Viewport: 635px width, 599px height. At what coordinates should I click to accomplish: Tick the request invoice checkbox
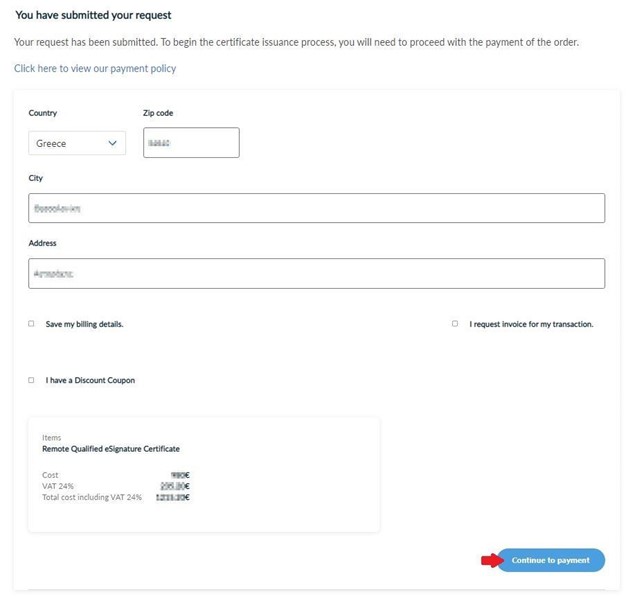click(x=455, y=324)
